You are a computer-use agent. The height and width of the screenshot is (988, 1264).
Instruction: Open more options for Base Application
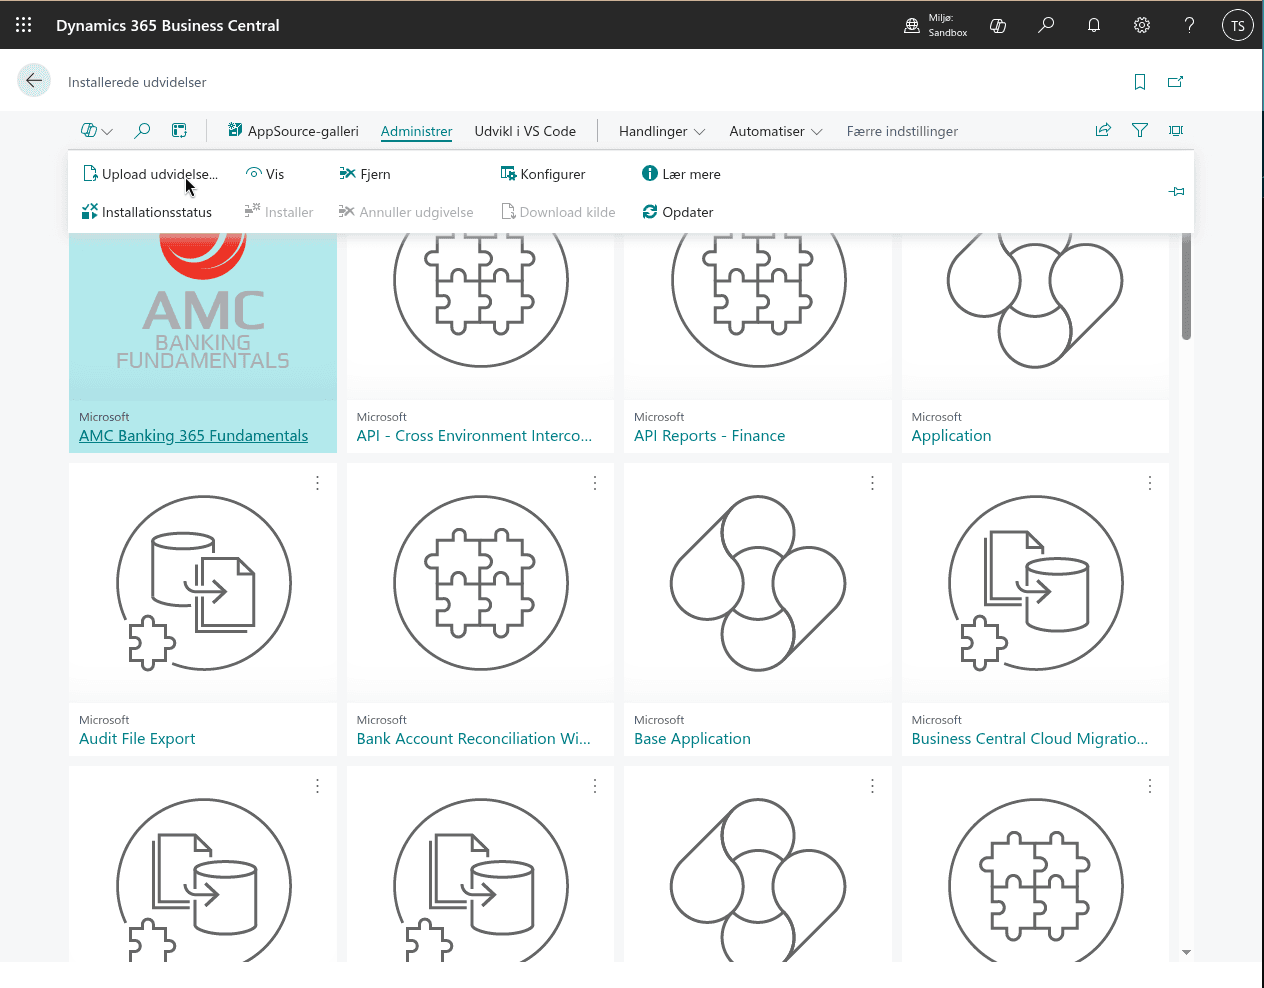tap(873, 483)
